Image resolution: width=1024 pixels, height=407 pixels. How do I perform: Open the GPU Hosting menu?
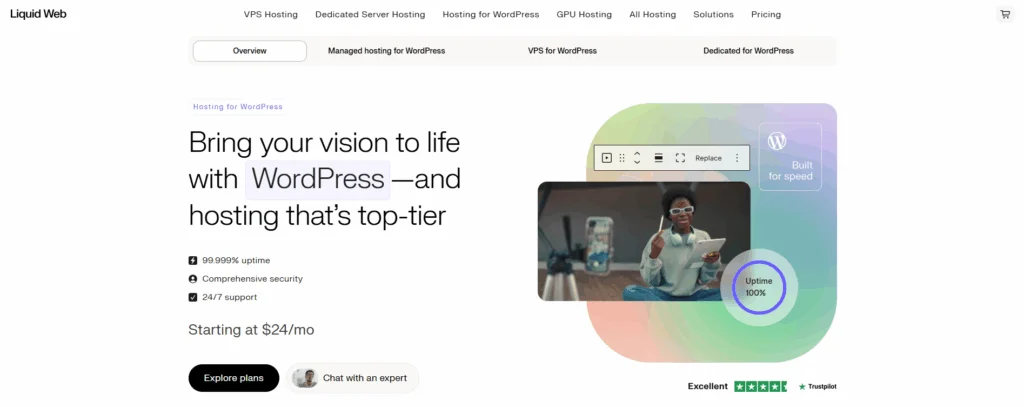tap(584, 14)
